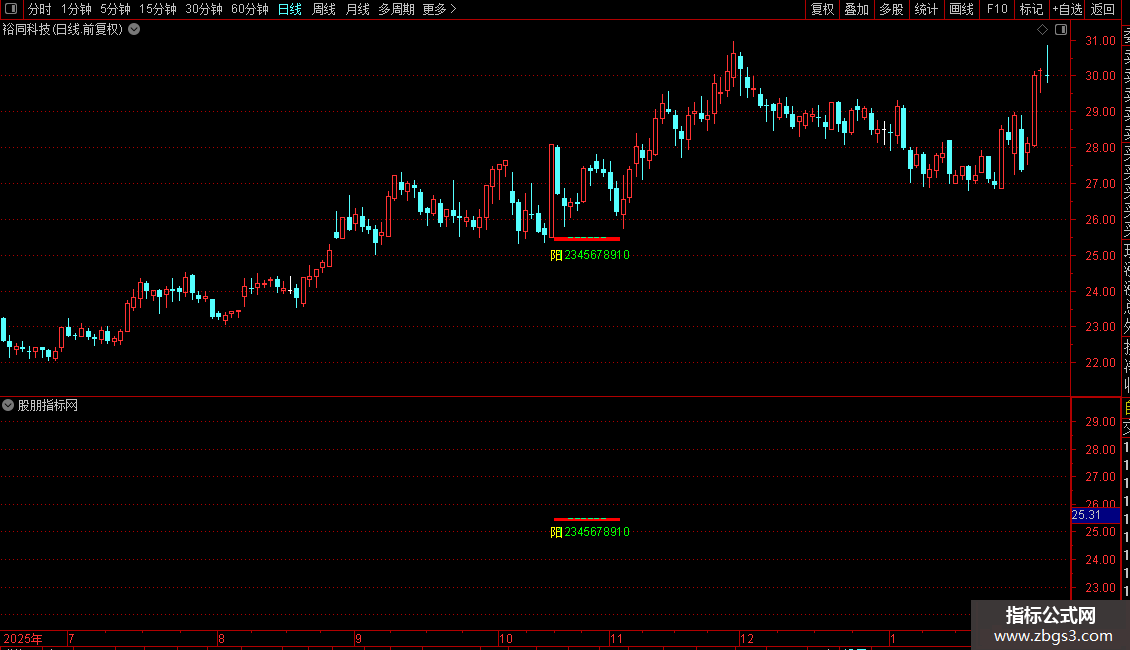Click month 11 on the time axis

[x=616, y=638]
